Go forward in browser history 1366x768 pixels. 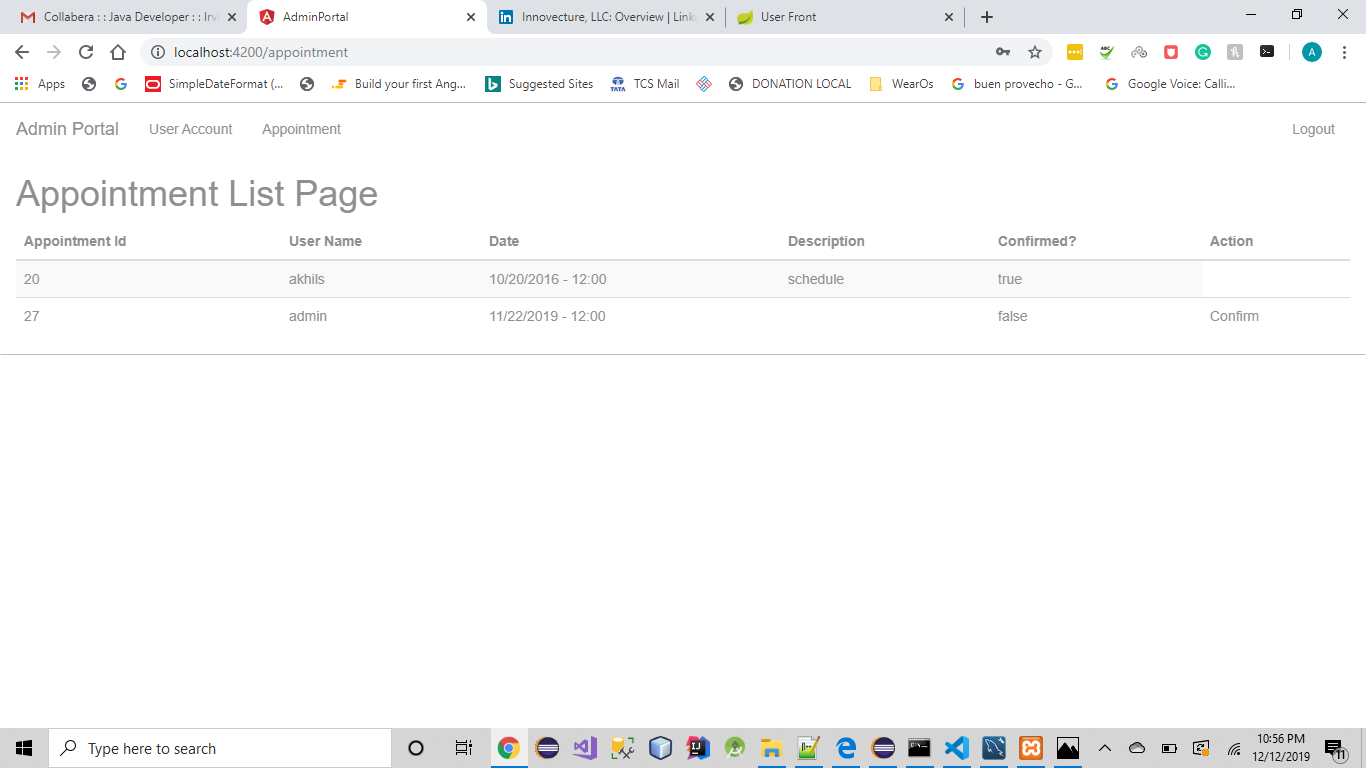point(54,52)
